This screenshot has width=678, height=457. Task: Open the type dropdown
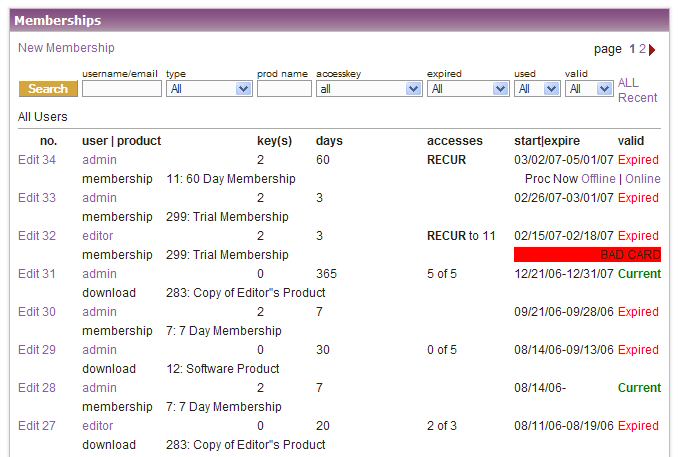tap(209, 89)
